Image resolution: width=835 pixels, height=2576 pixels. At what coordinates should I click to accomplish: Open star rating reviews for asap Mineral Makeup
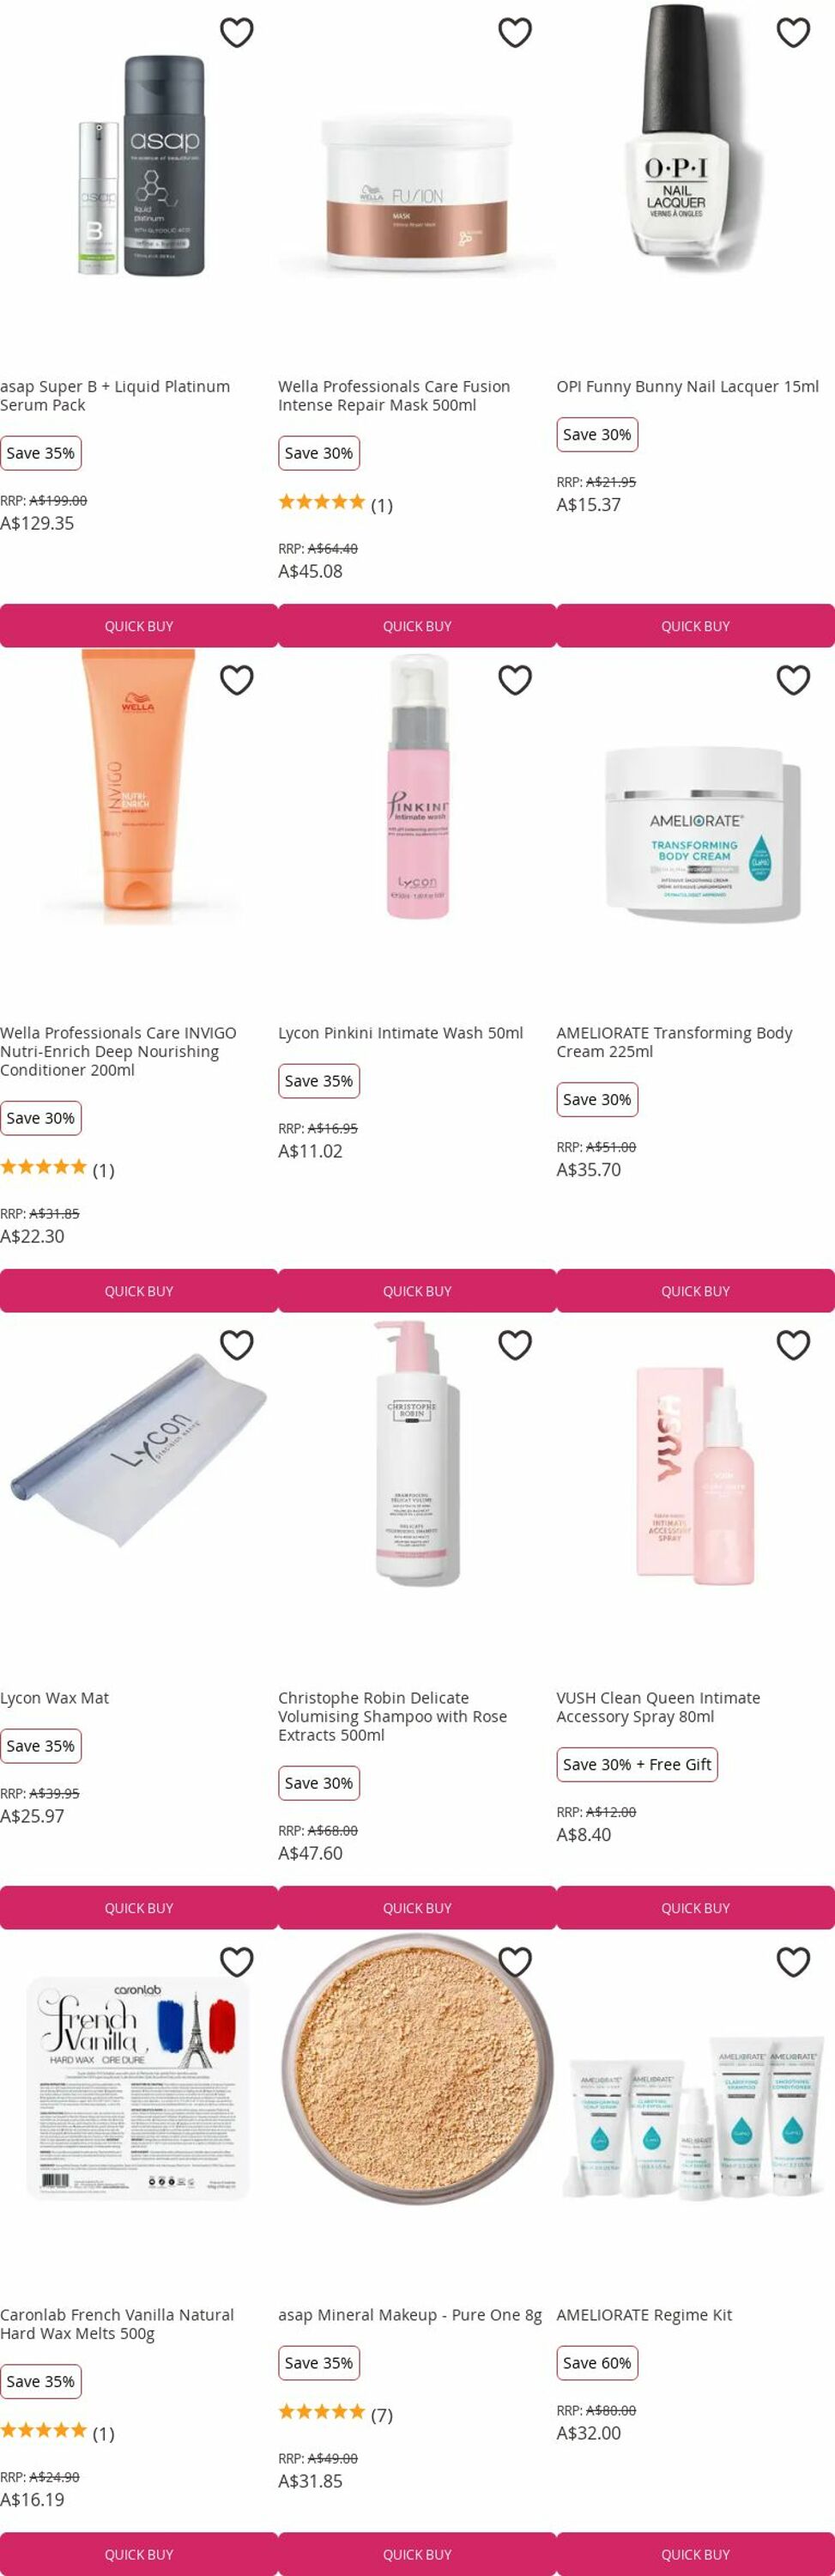point(335,2414)
